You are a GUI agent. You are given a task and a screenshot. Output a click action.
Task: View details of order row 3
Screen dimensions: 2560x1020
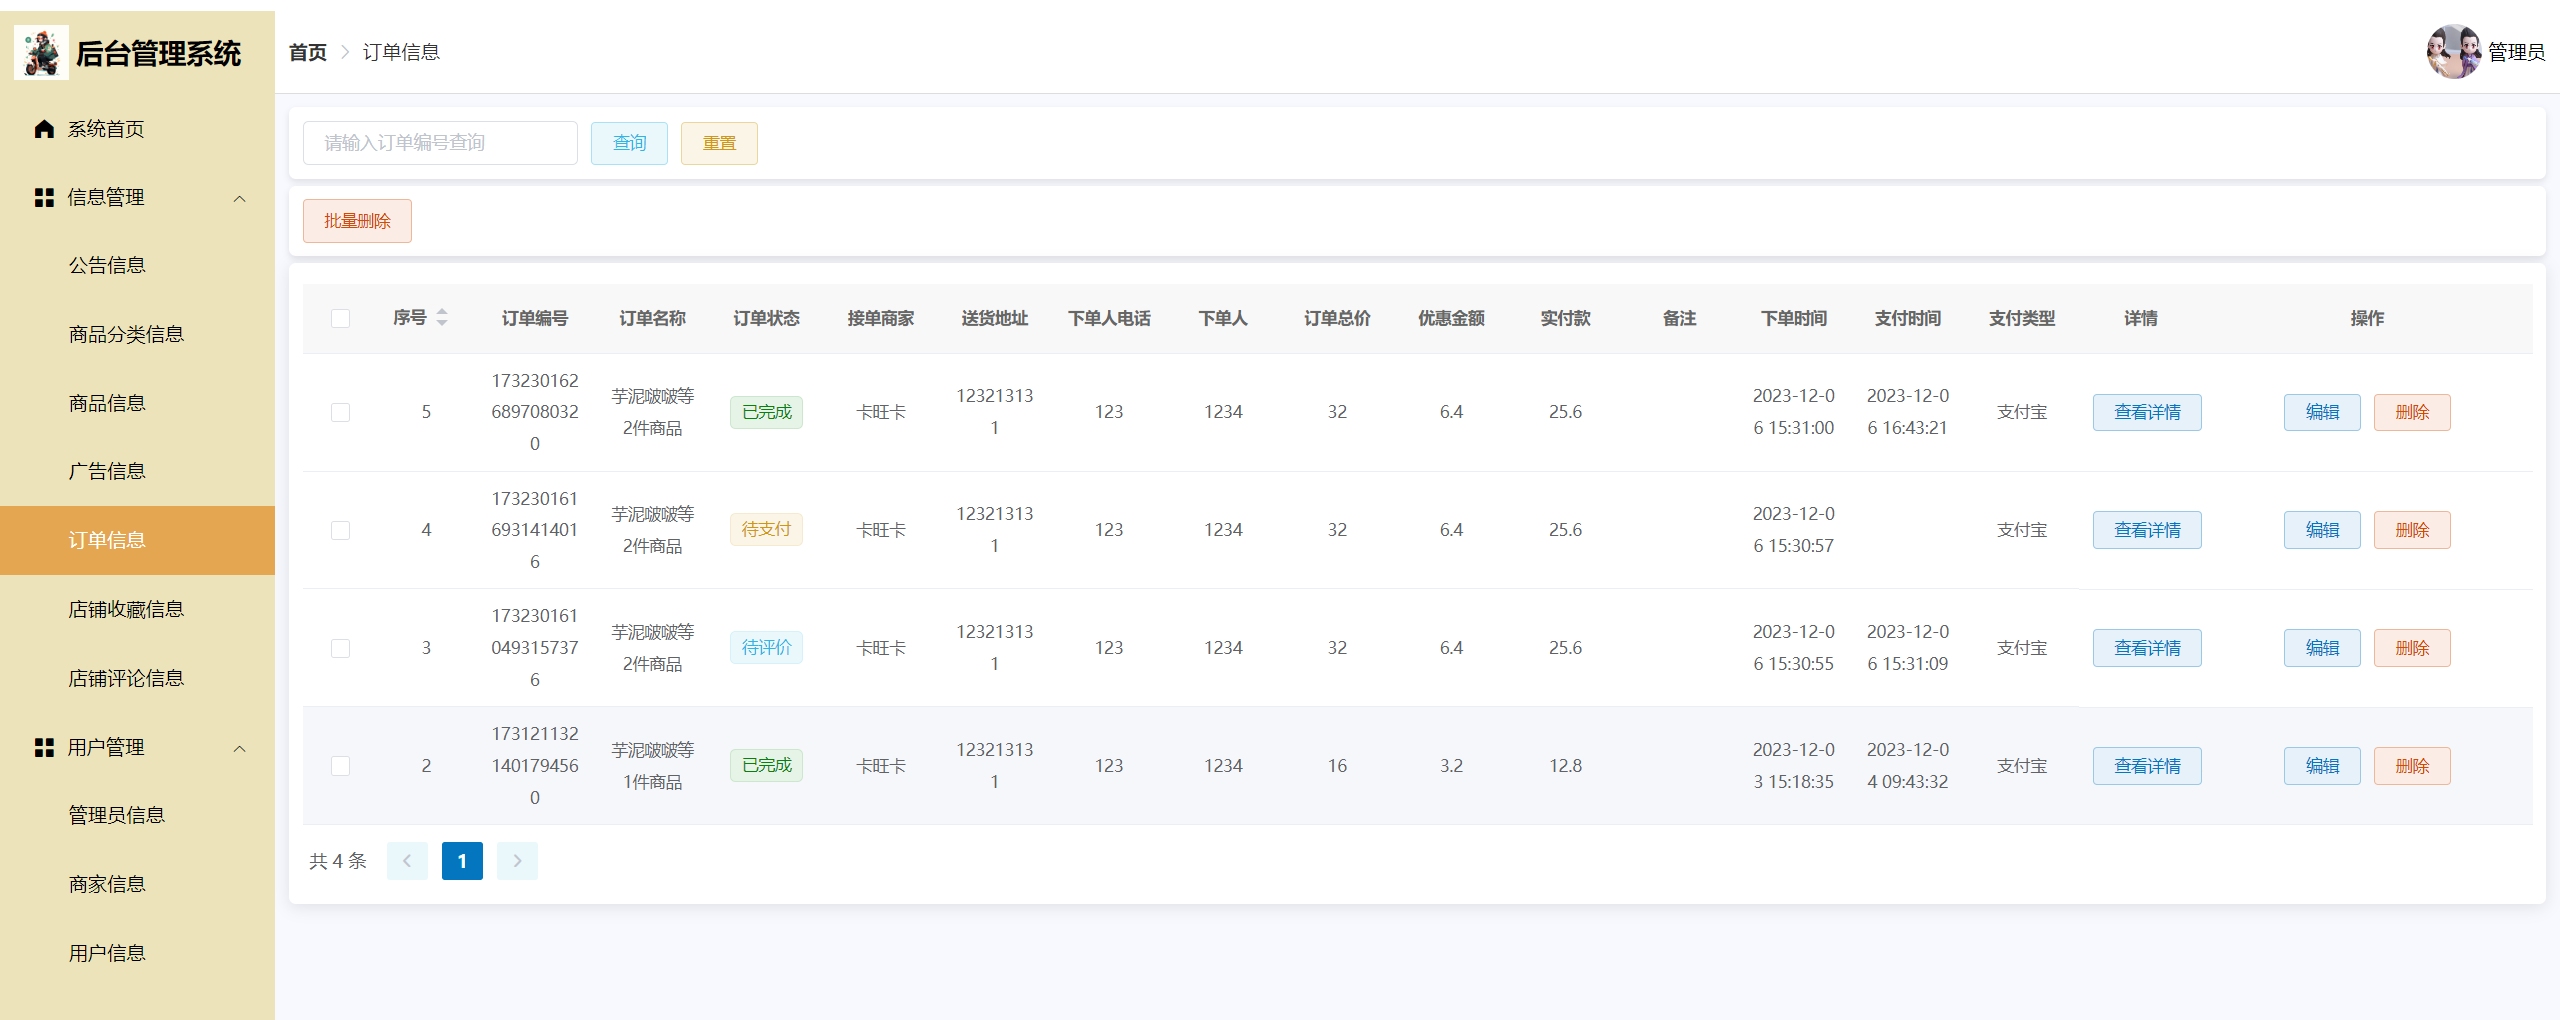coord(2147,648)
